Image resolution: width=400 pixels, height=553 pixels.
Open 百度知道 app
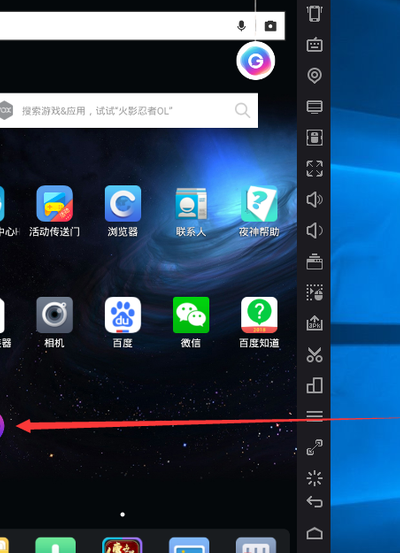coord(259,322)
